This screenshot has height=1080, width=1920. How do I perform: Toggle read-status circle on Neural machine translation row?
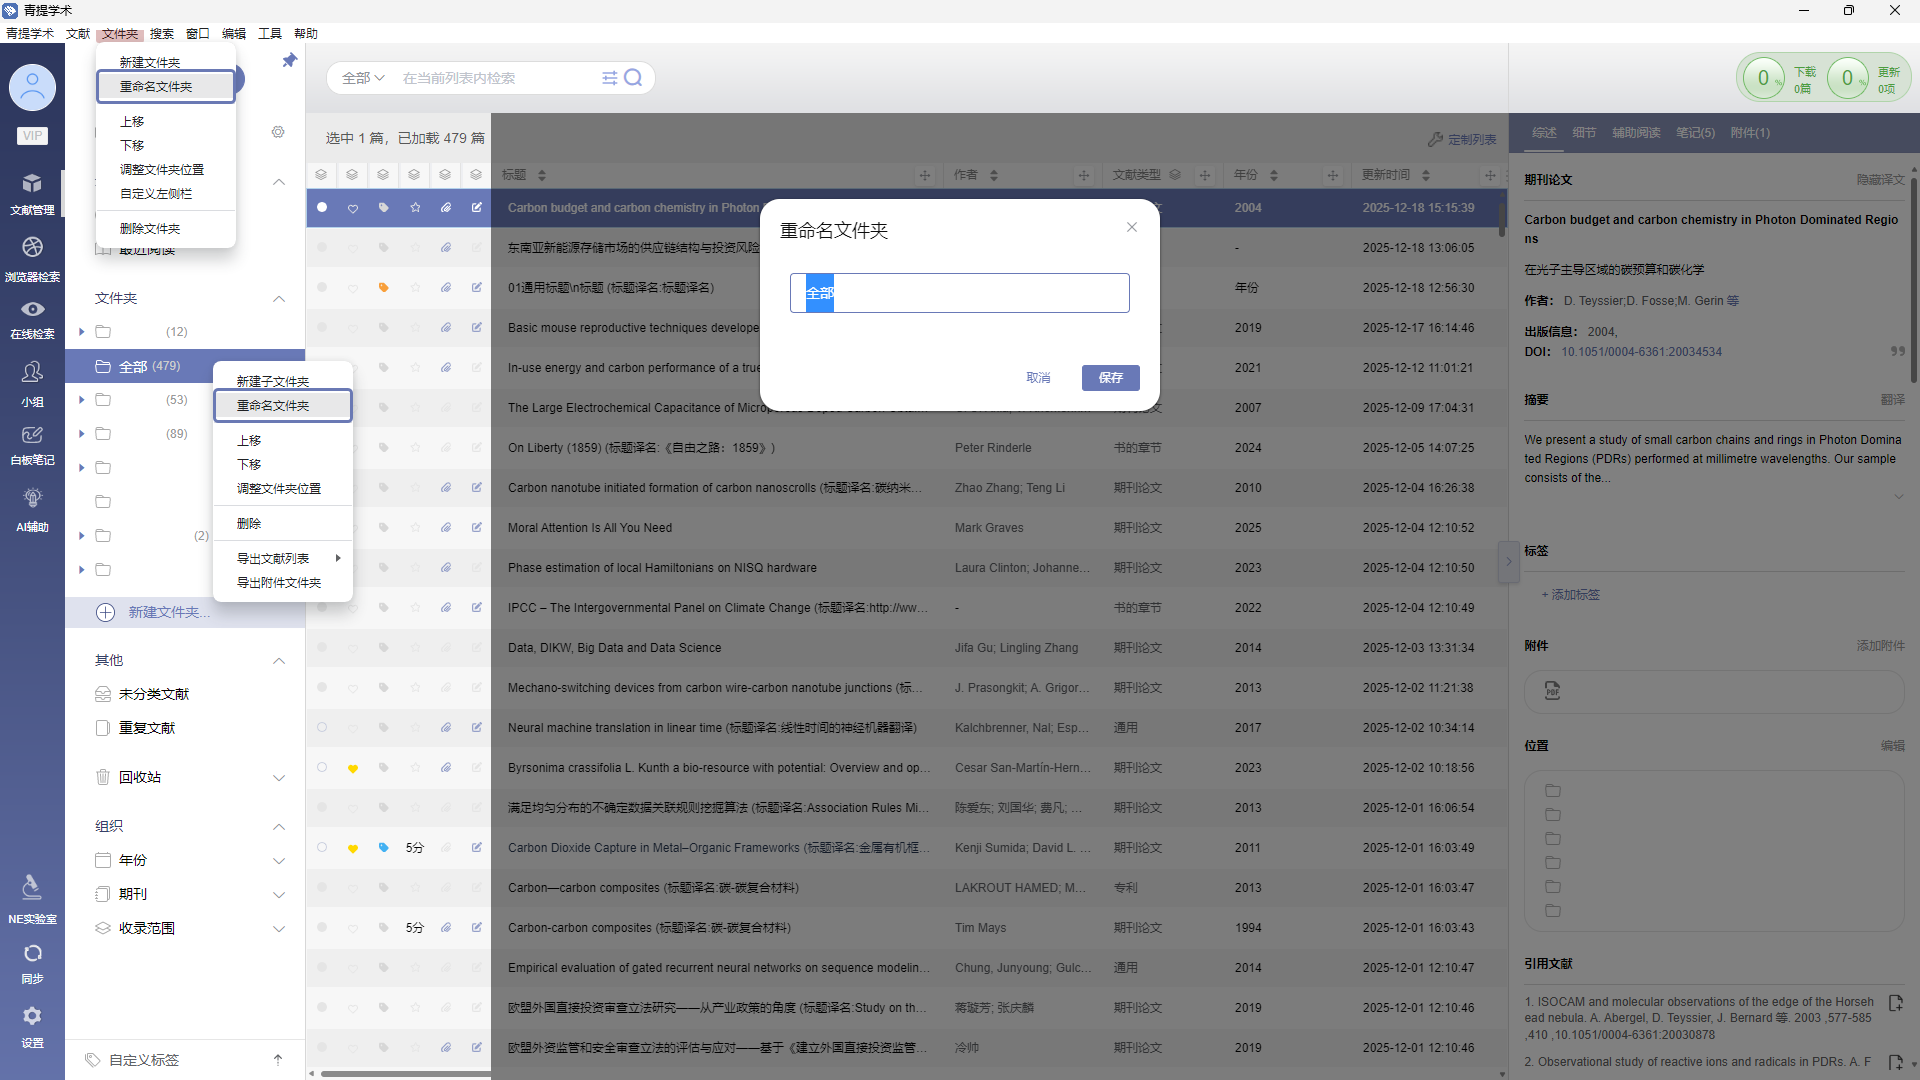pos(322,728)
